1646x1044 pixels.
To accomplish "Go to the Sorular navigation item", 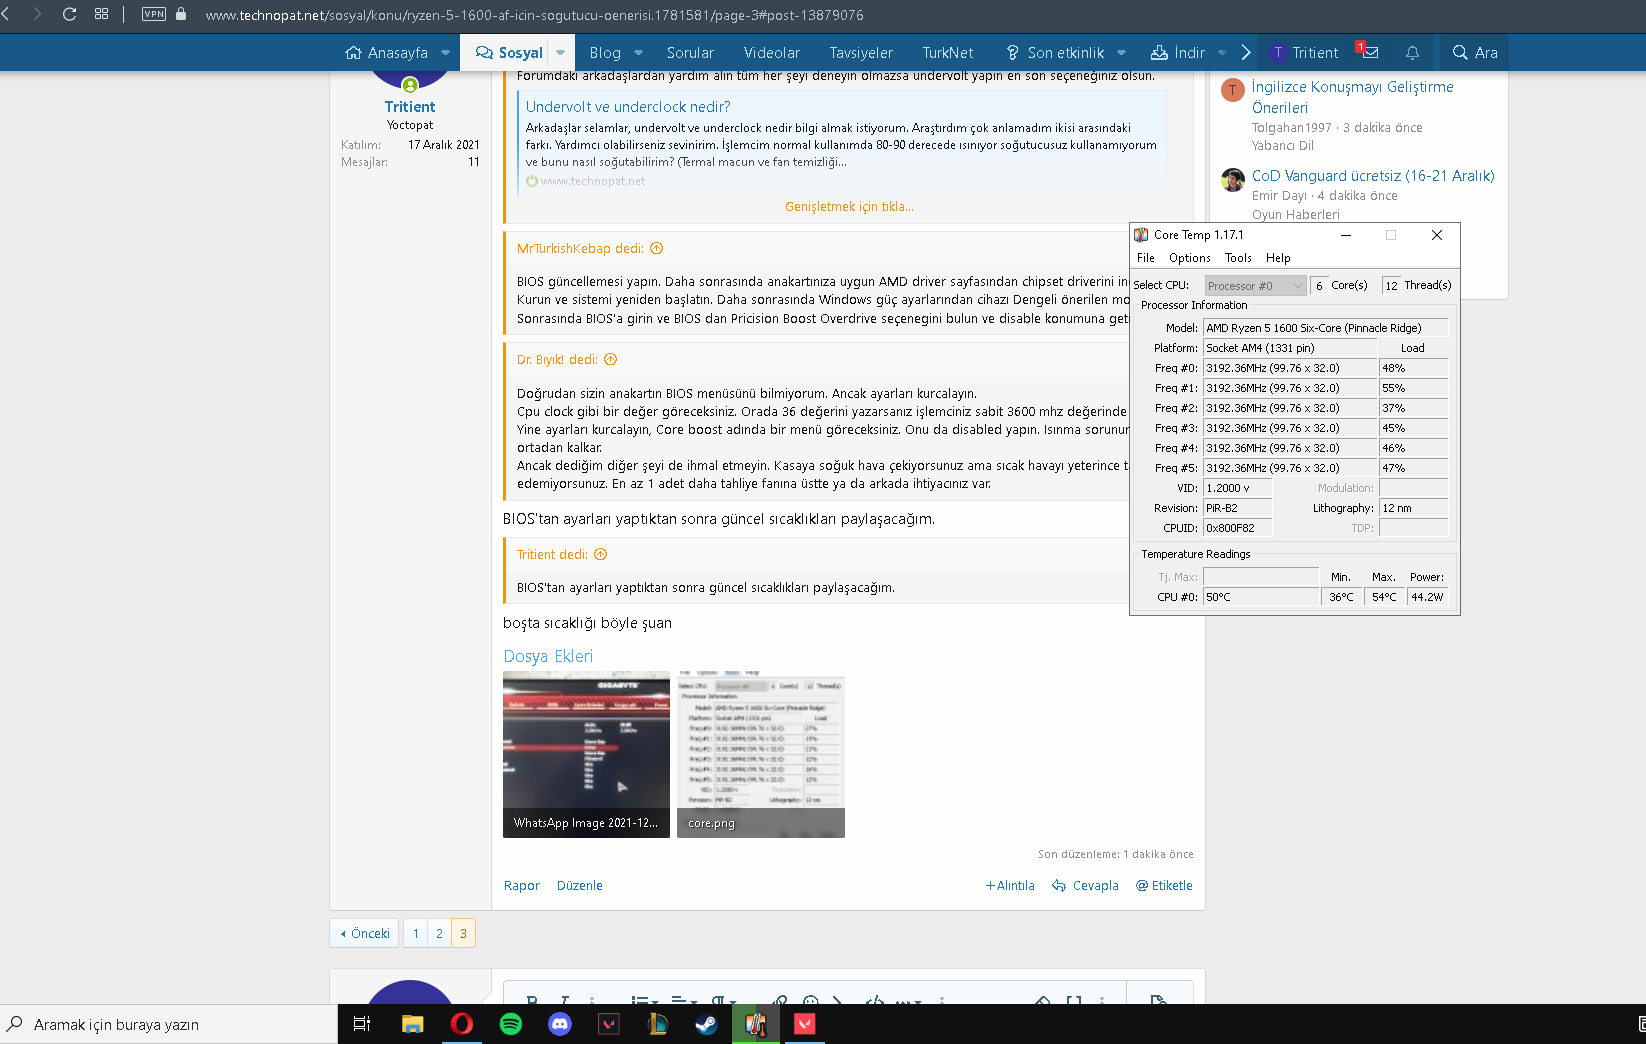I will coord(690,53).
